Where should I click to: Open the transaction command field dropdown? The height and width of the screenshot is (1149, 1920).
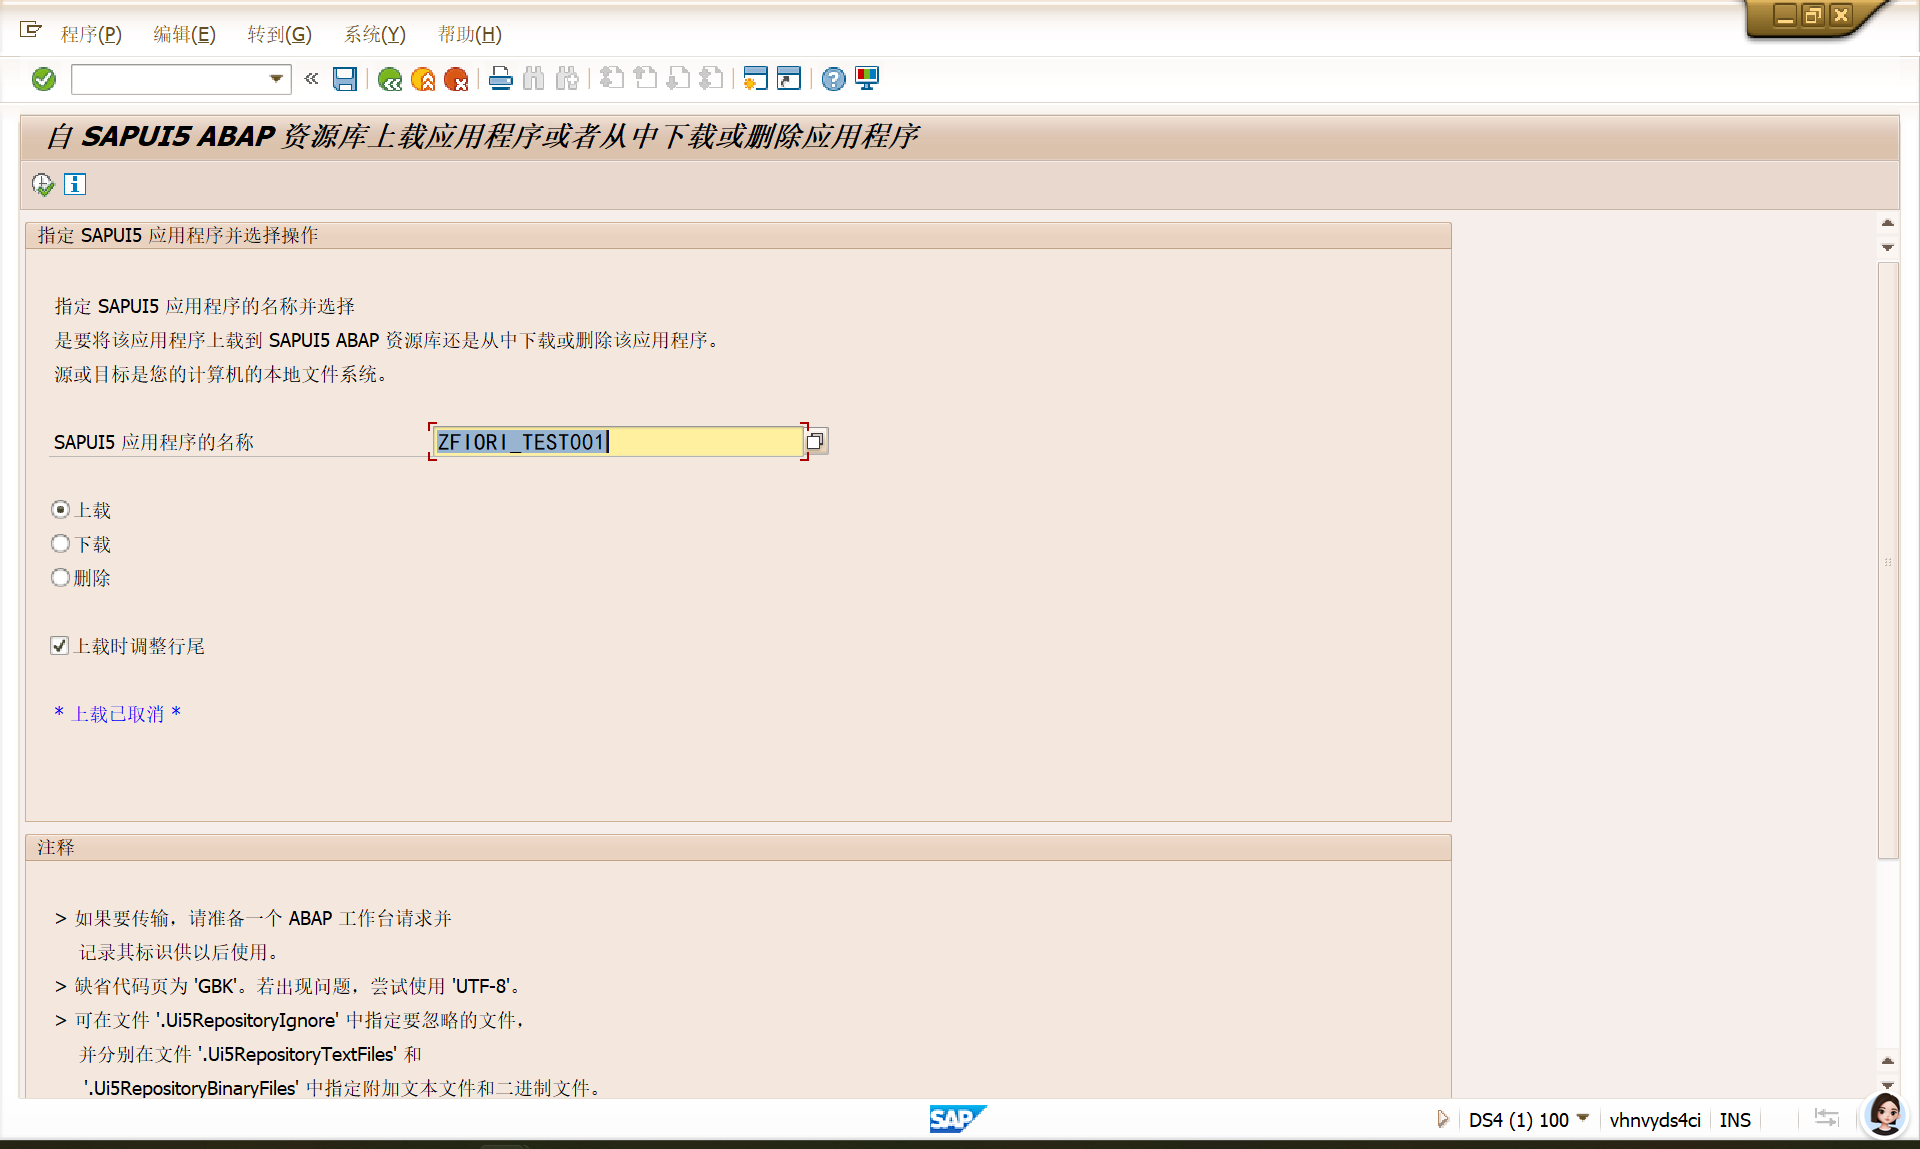coord(276,79)
